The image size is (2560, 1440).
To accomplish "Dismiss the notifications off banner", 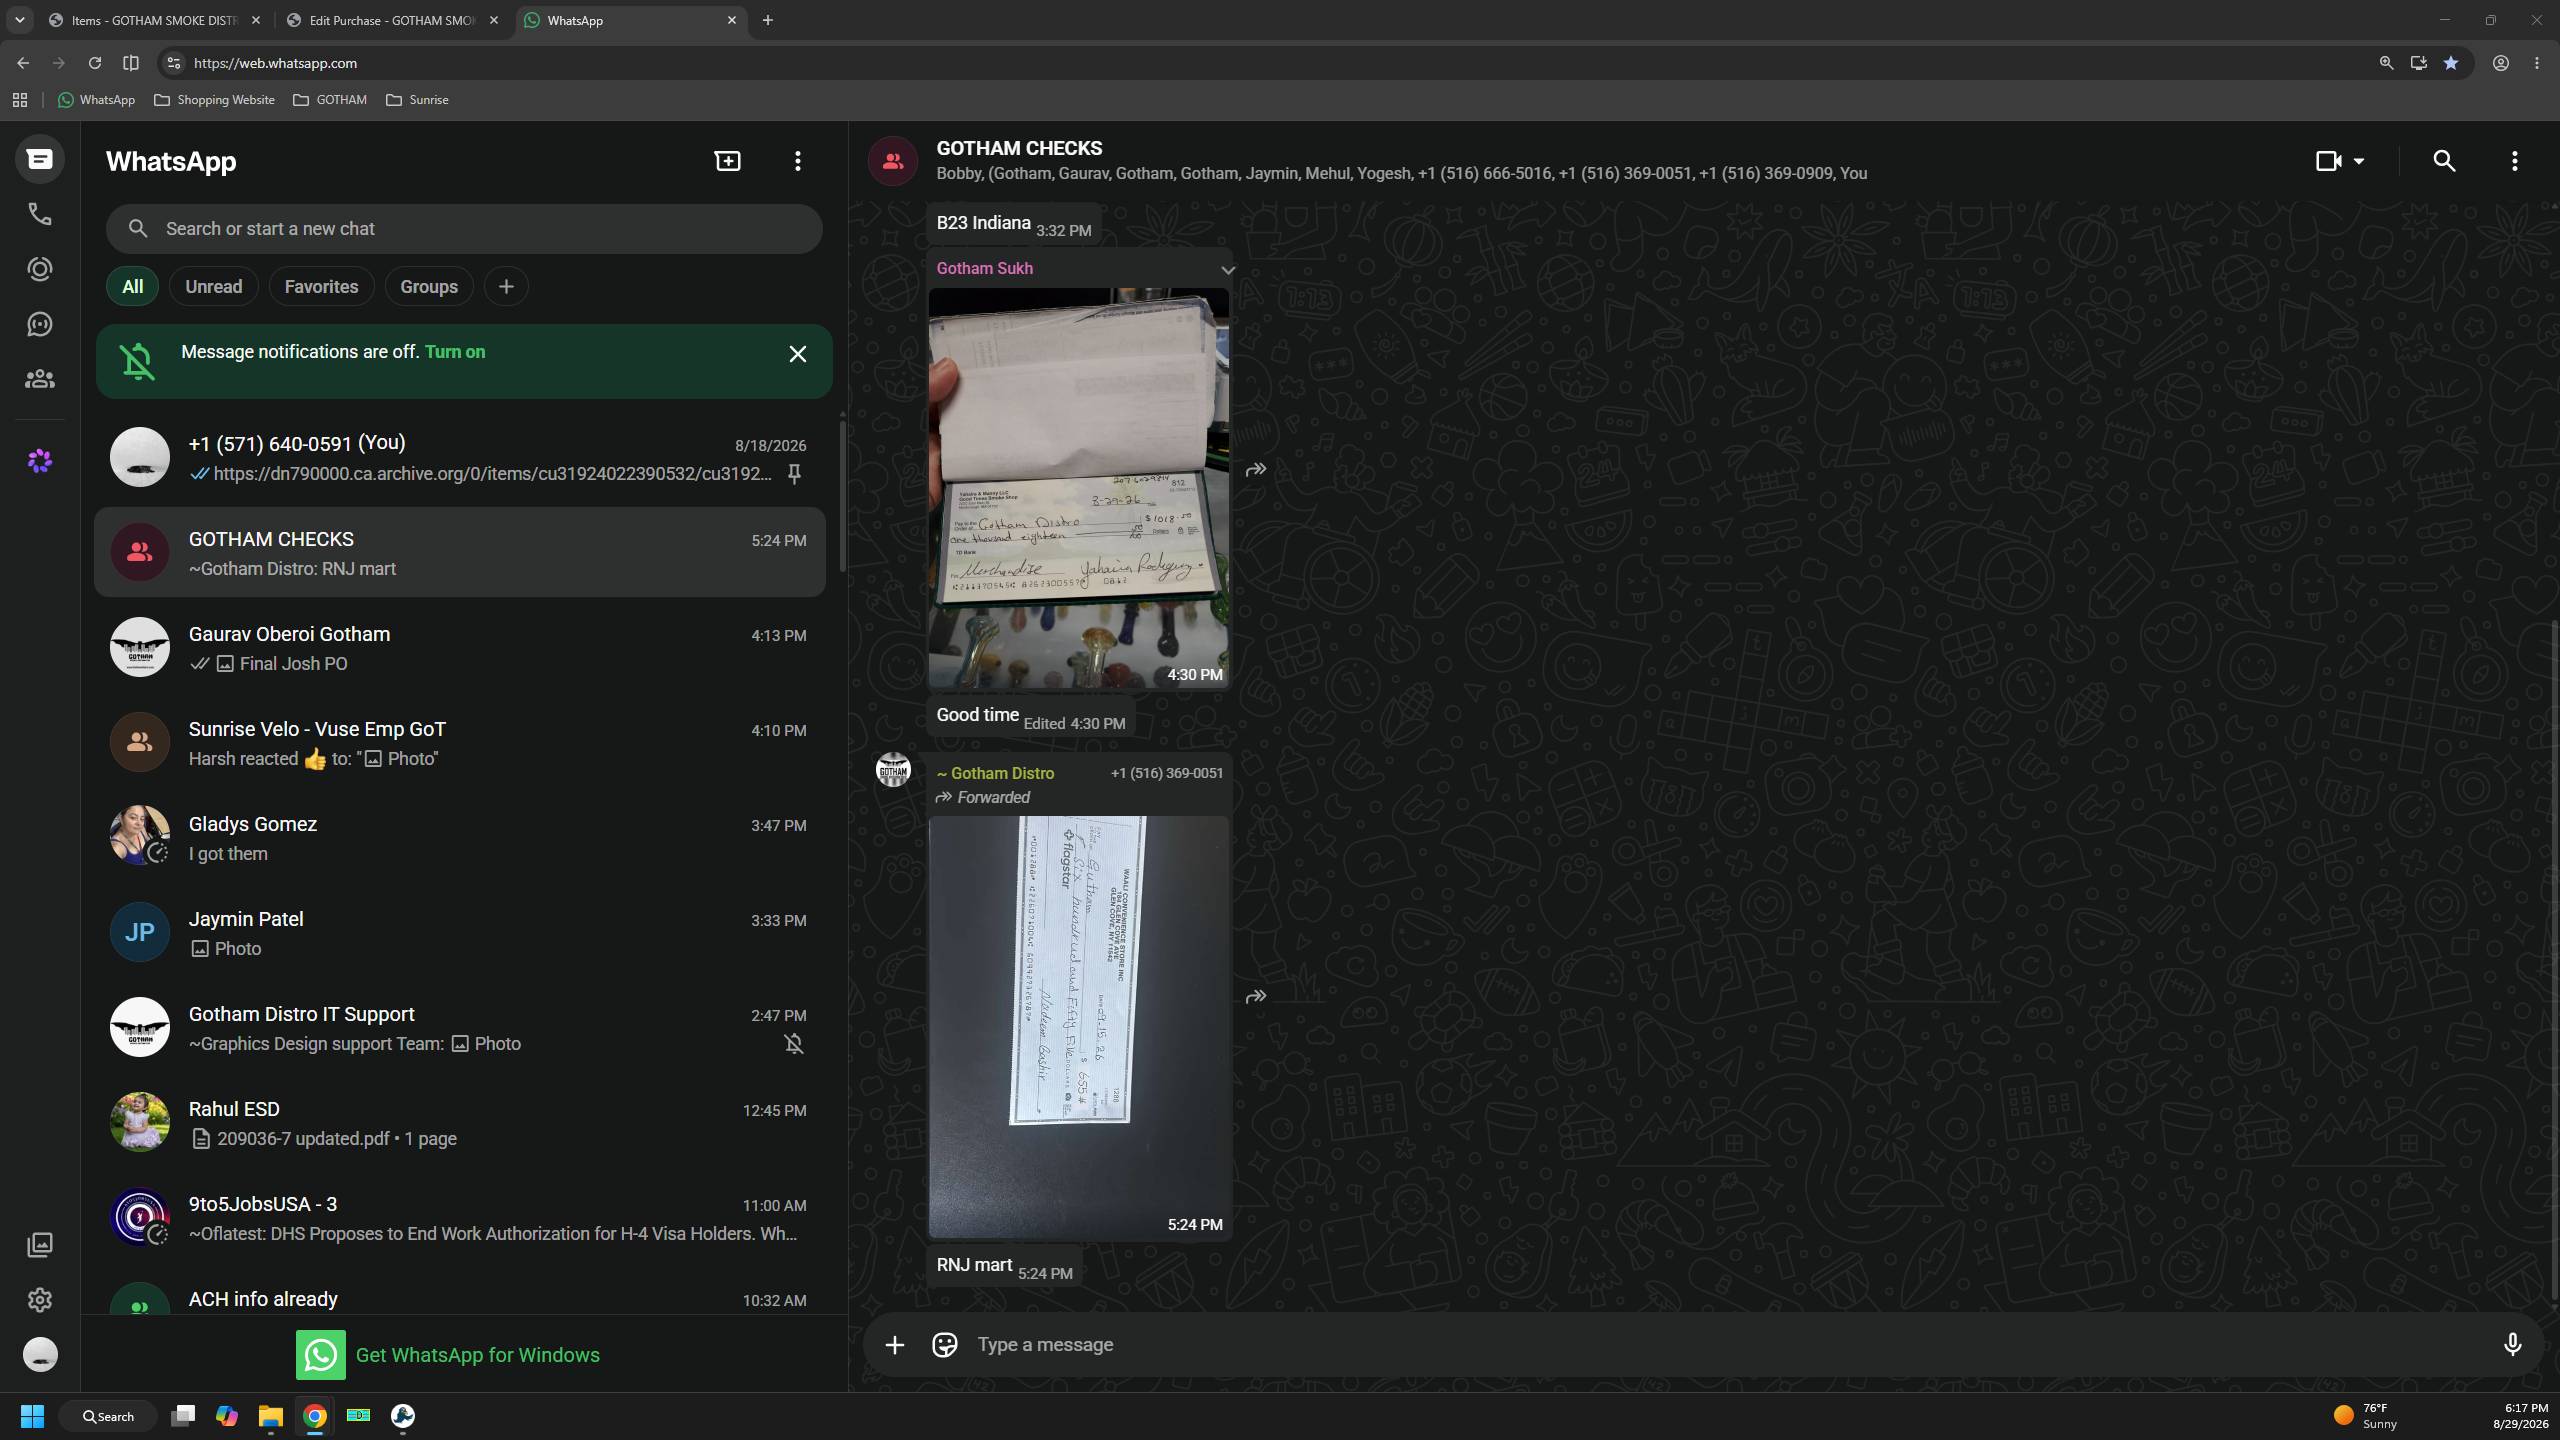I will pyautogui.click(x=797, y=354).
